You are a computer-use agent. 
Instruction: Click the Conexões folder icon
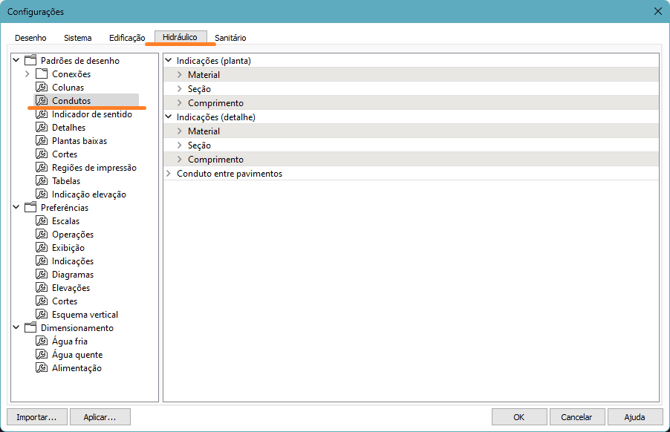pyautogui.click(x=42, y=74)
